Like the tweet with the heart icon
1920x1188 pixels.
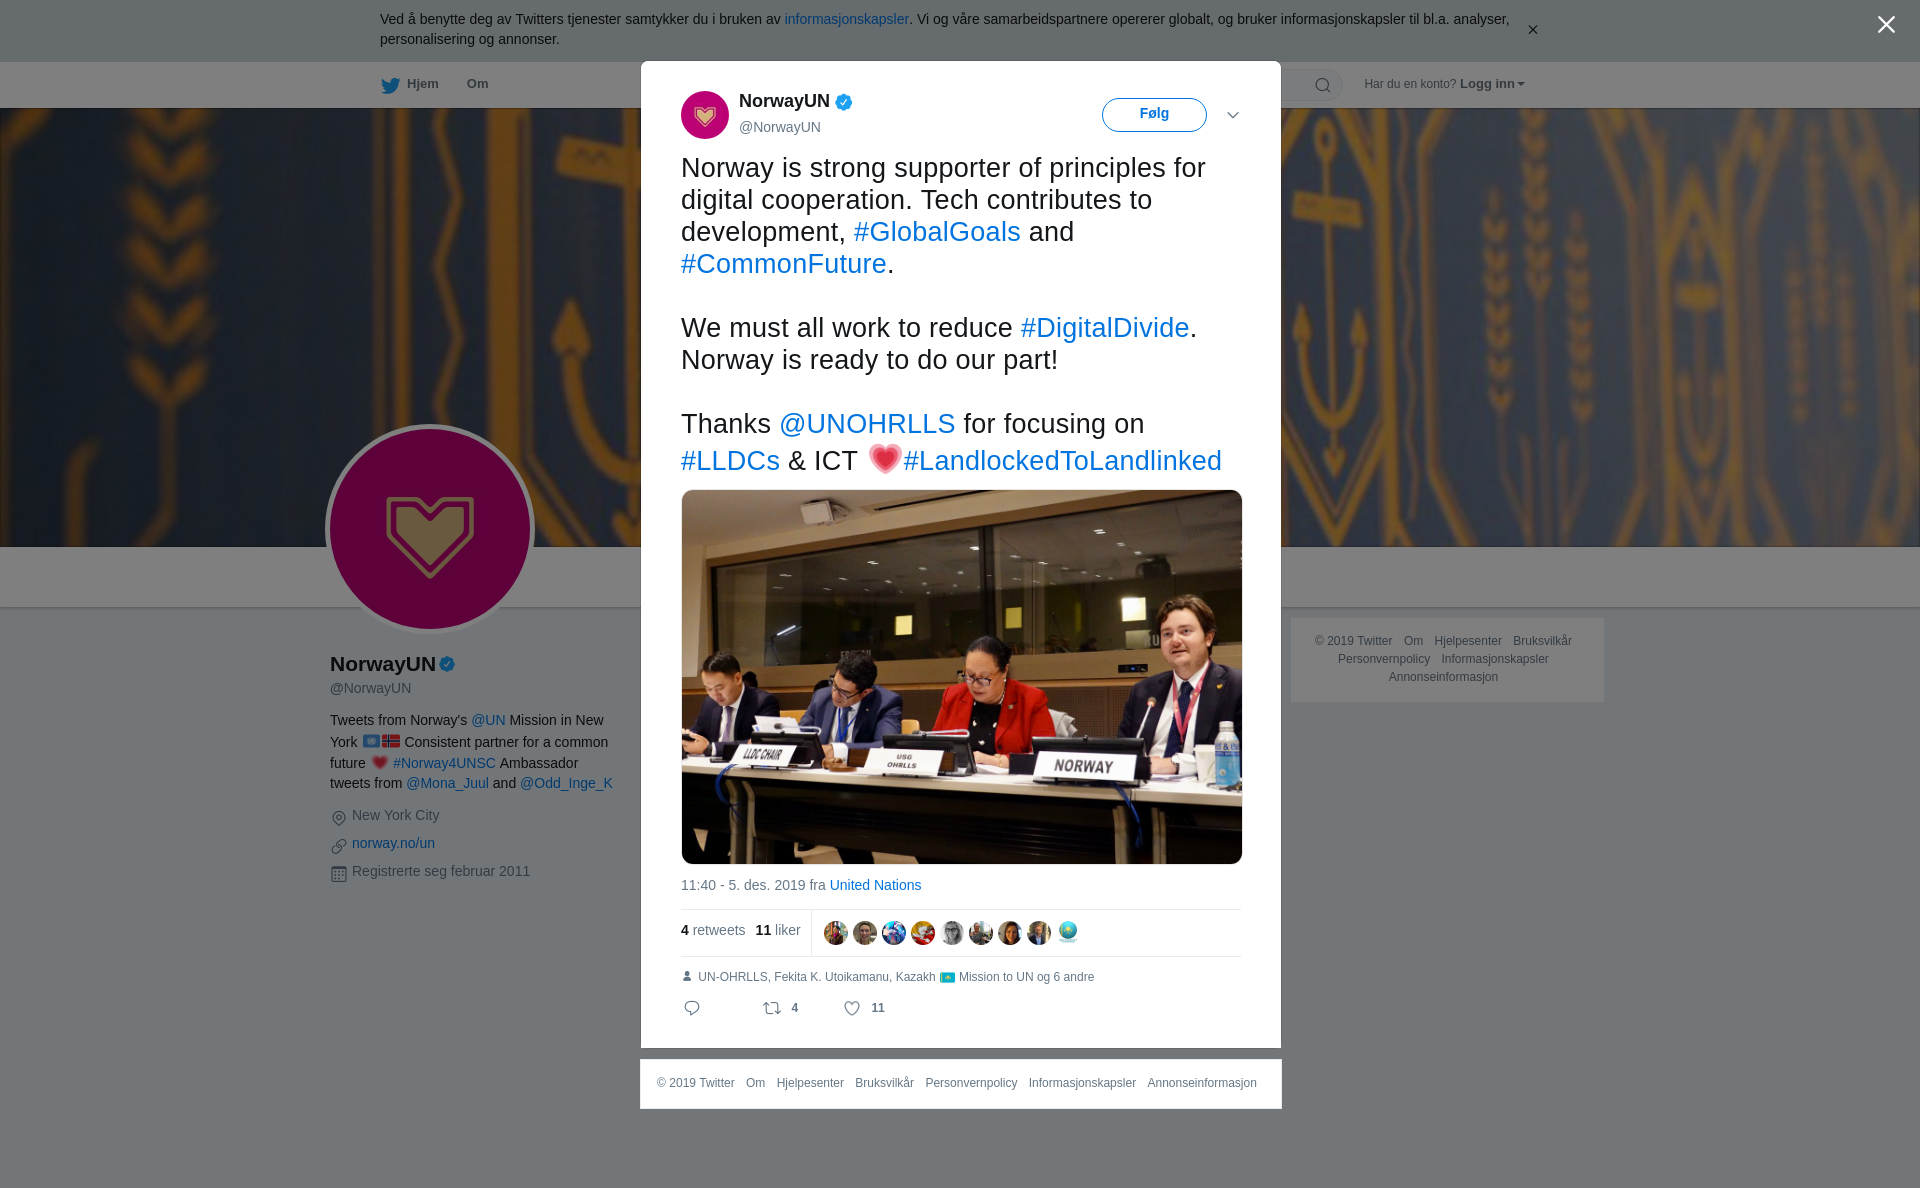pos(852,1008)
